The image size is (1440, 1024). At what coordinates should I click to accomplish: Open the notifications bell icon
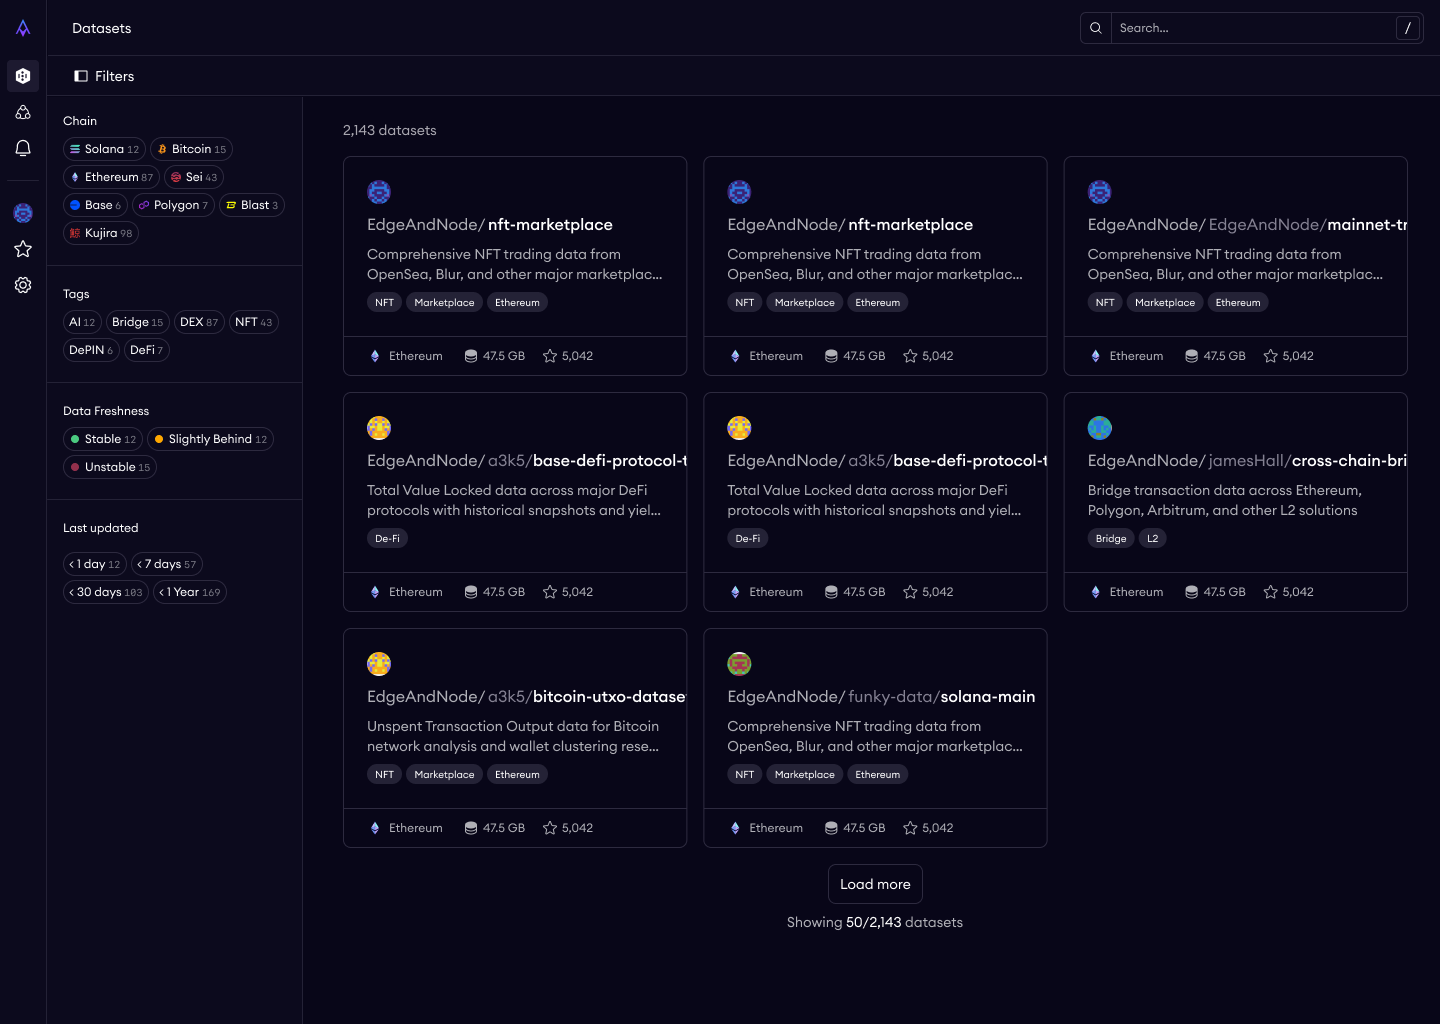point(23,148)
